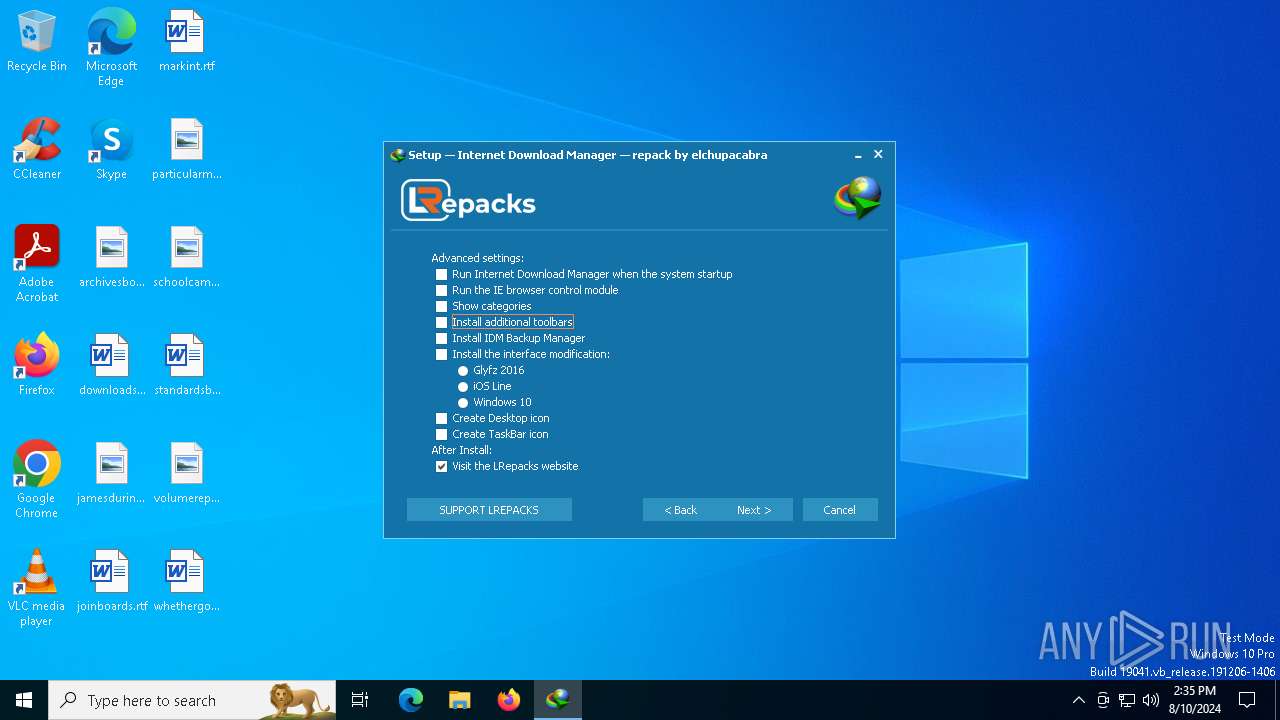Select the particularm... image file

tap(186, 150)
